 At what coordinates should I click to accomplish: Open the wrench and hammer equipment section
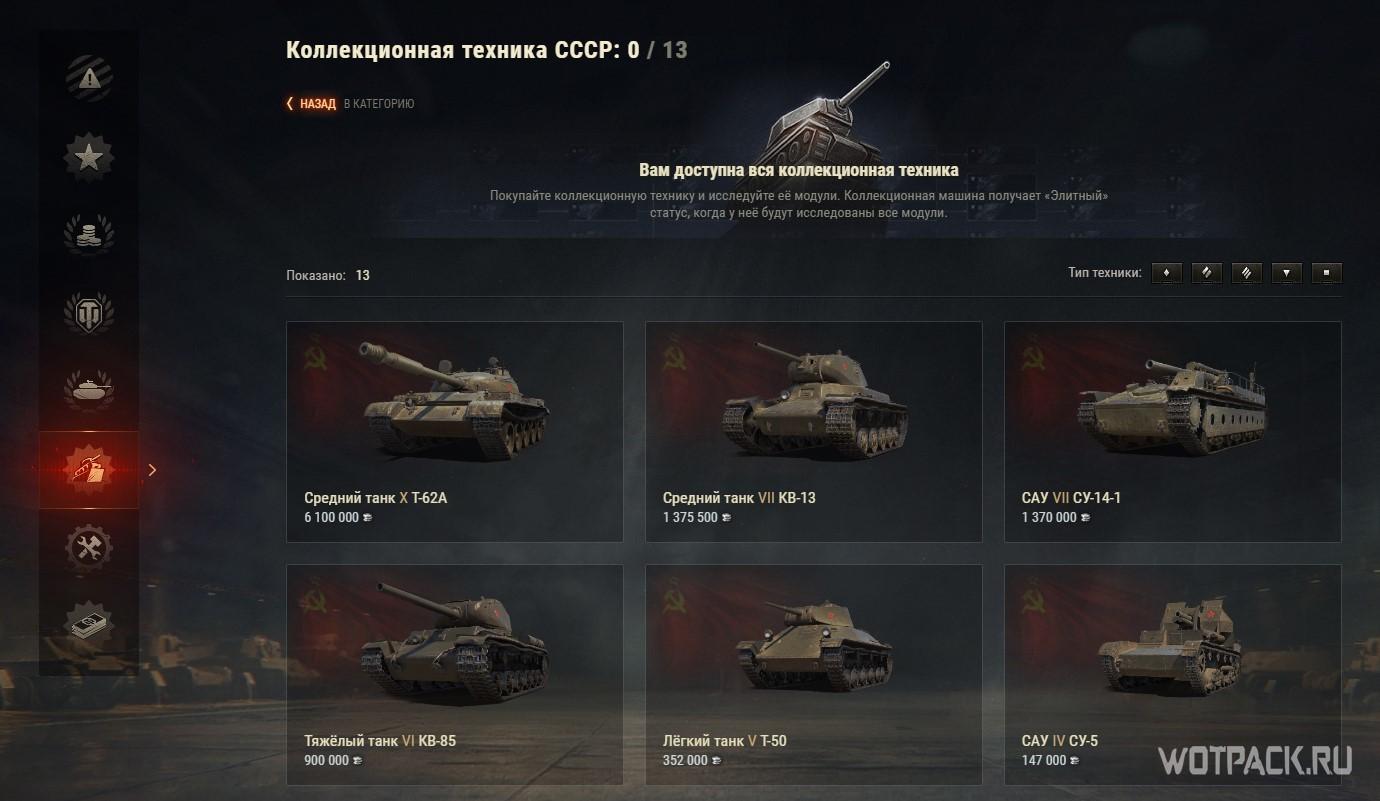click(89, 547)
